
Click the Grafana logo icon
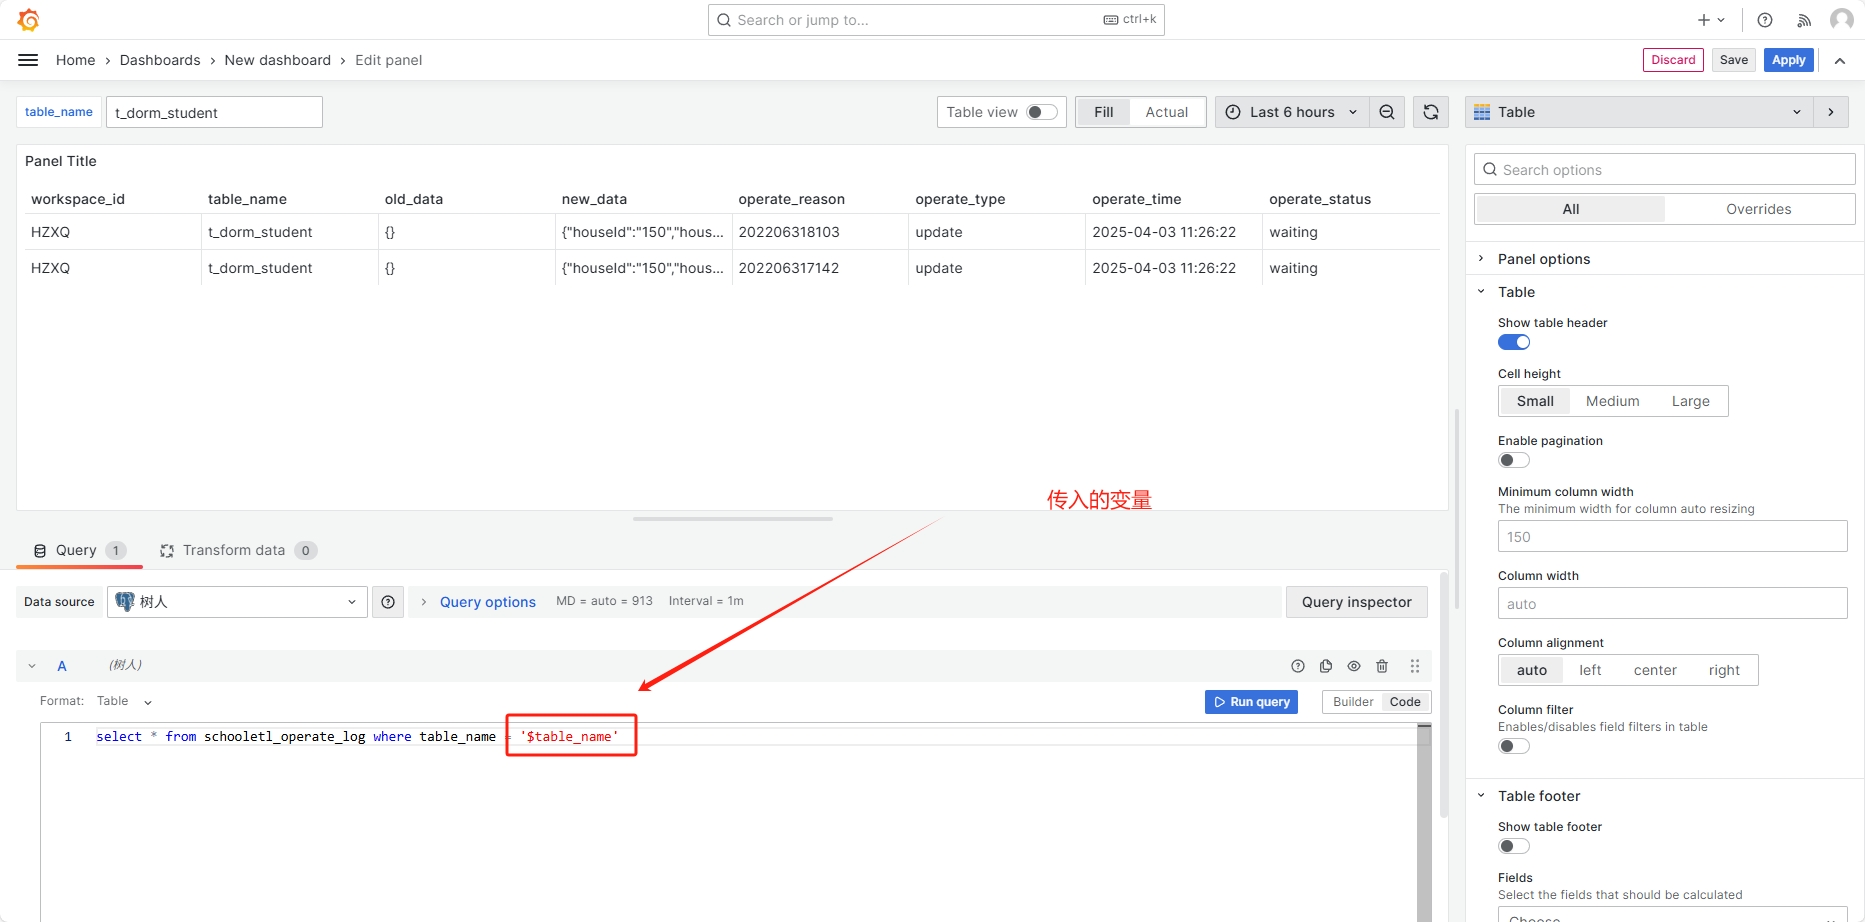[x=28, y=20]
